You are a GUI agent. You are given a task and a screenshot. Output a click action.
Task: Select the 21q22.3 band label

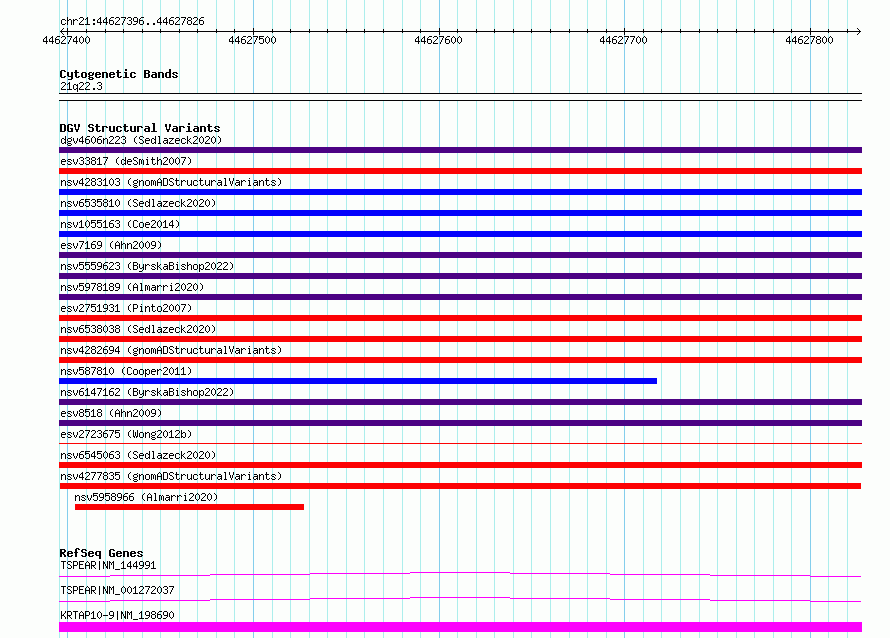[x=81, y=86]
